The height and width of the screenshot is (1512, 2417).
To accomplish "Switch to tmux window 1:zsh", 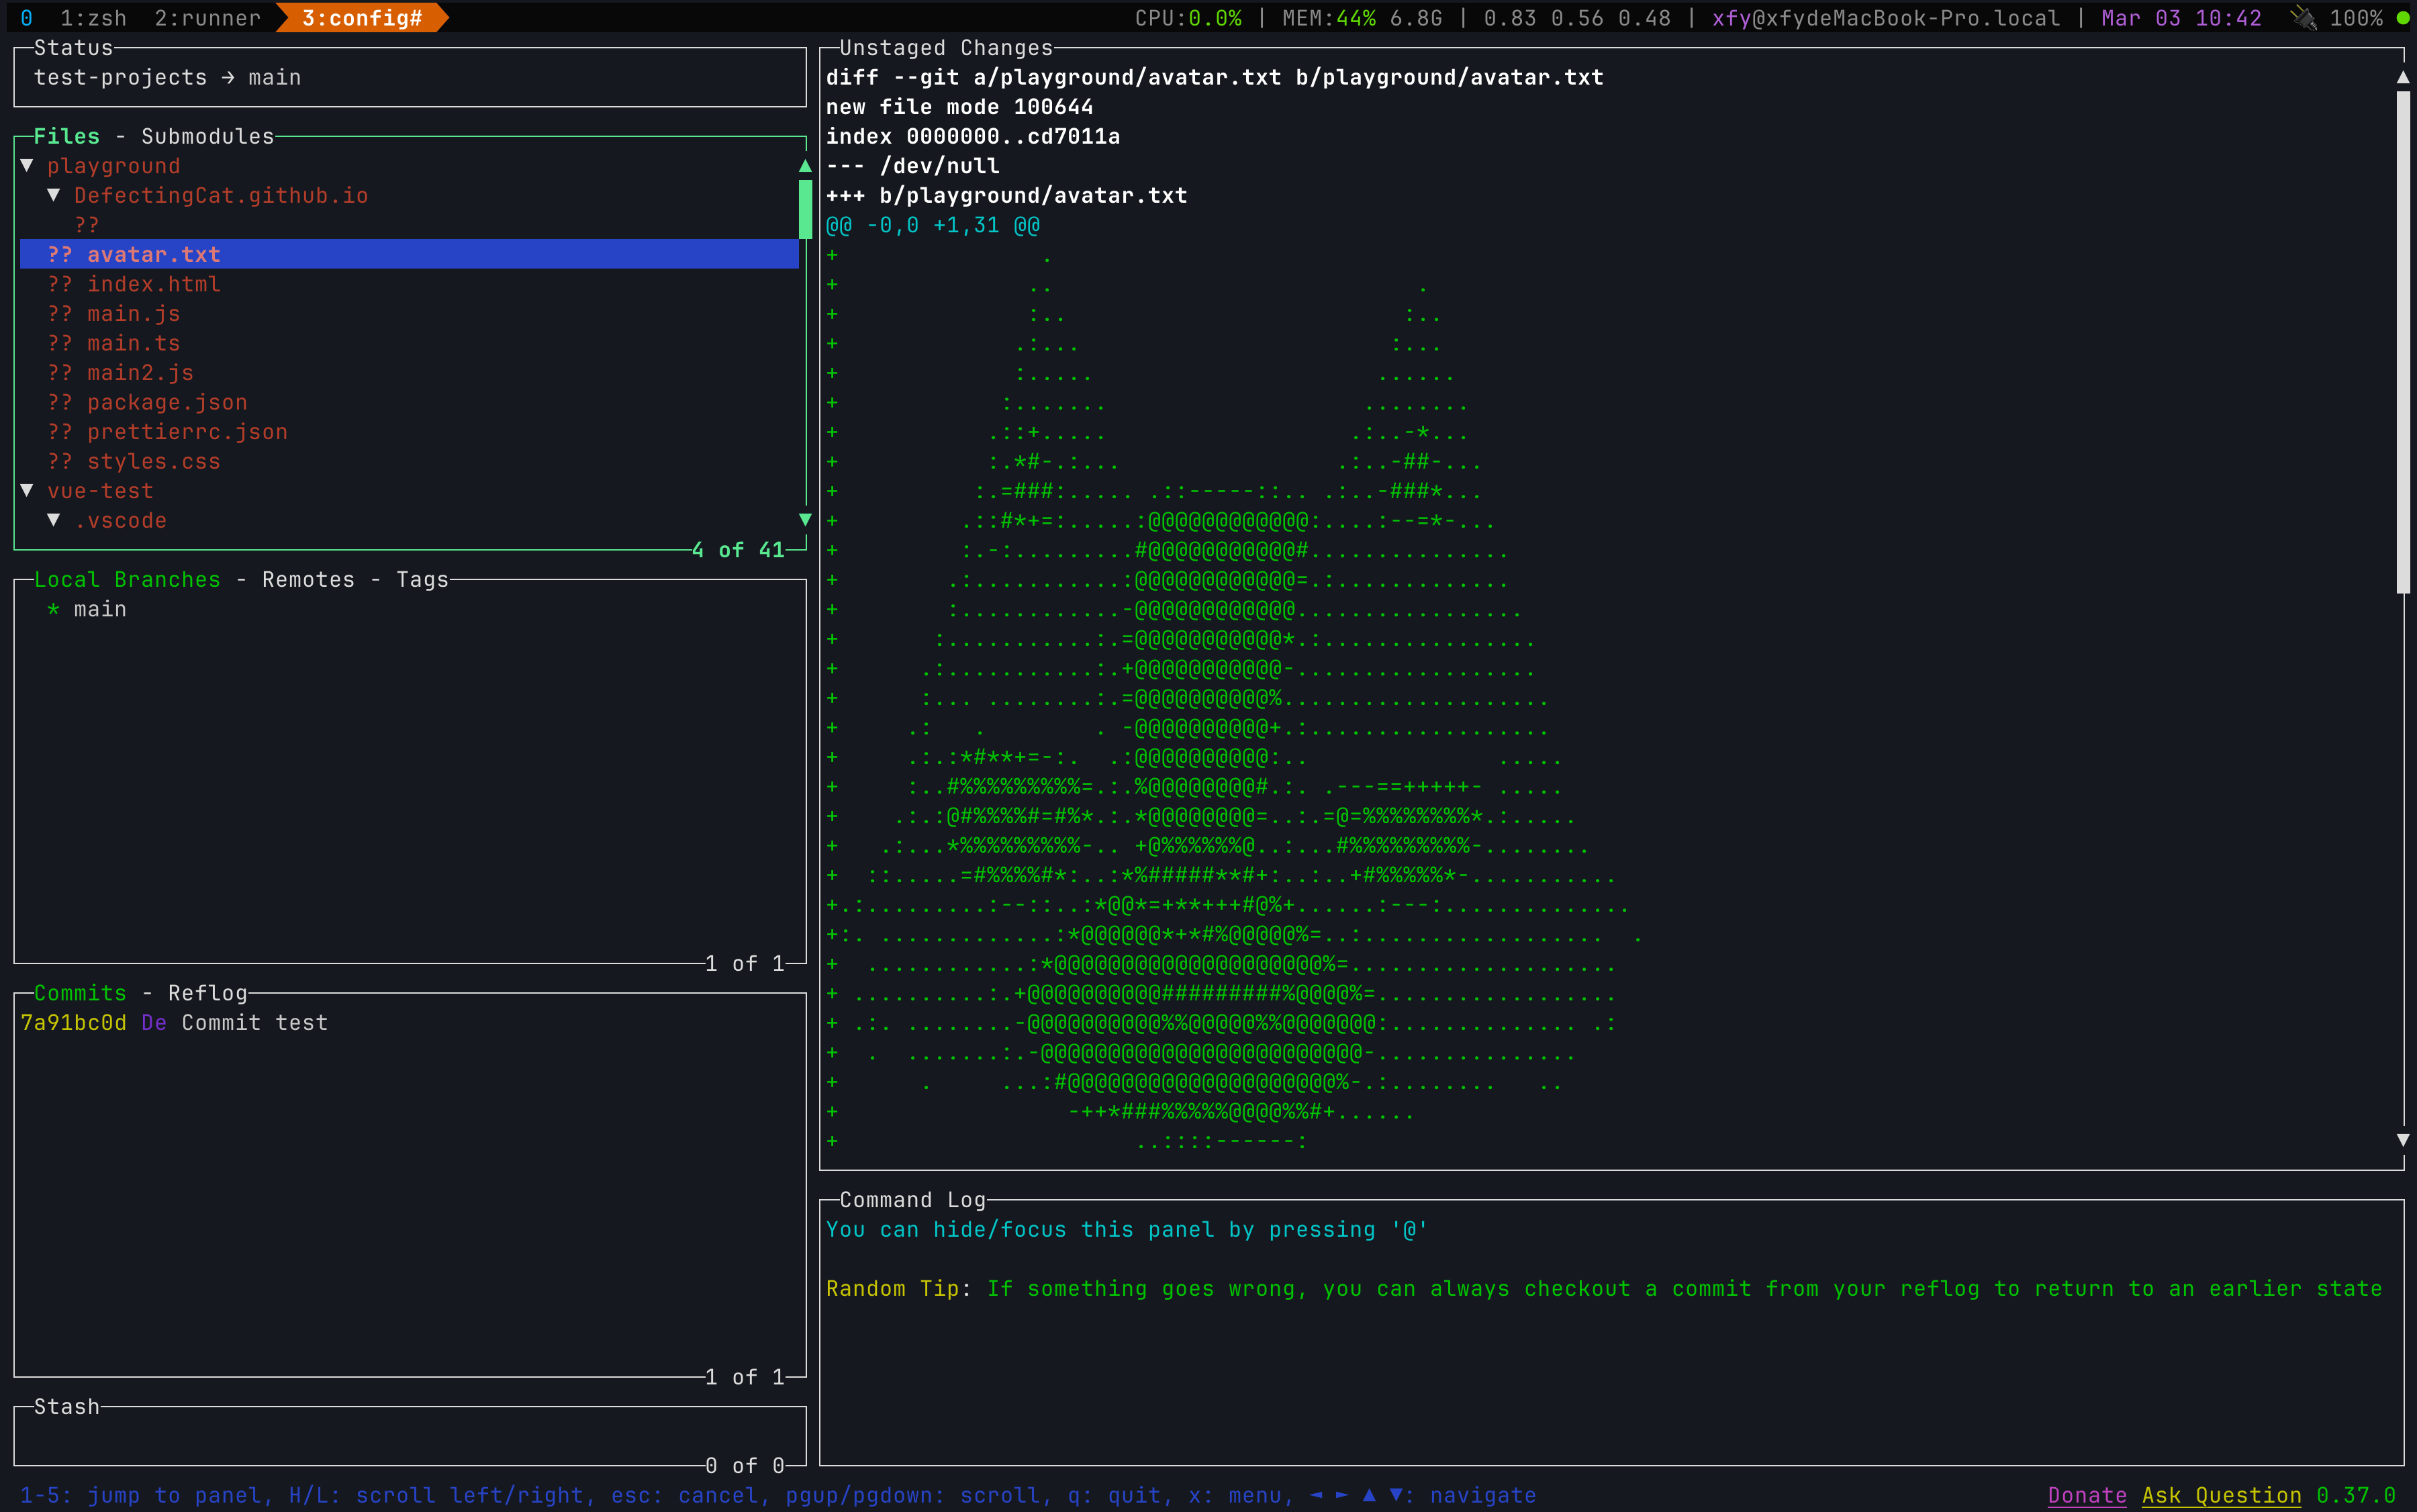I will point(93,18).
